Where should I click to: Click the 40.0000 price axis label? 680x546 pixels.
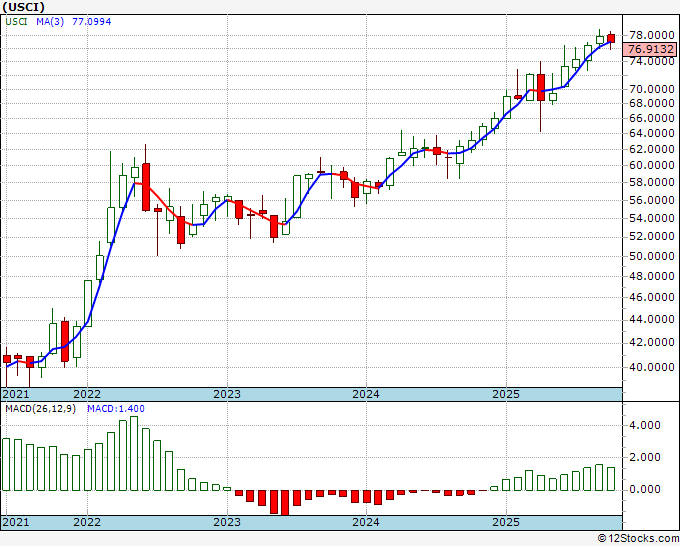pos(652,367)
